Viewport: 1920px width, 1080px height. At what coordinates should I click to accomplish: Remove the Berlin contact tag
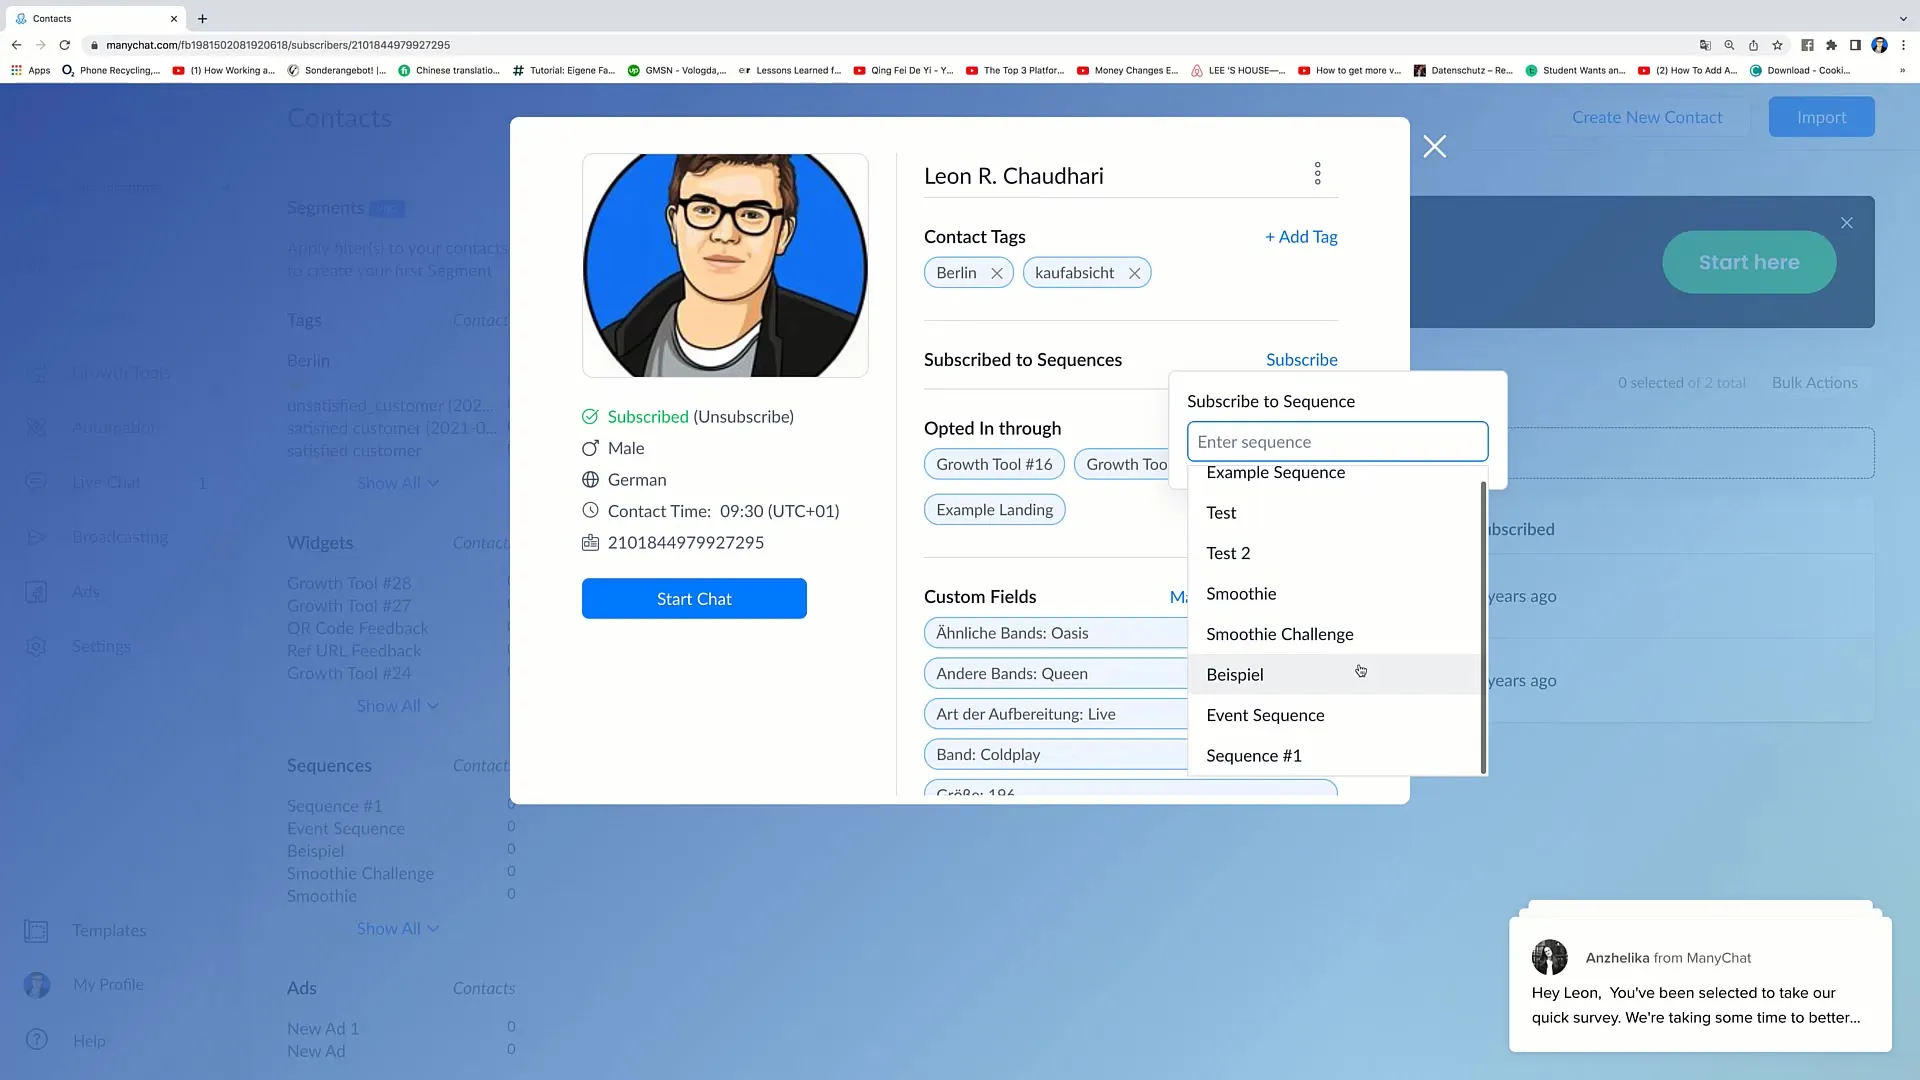click(x=998, y=273)
